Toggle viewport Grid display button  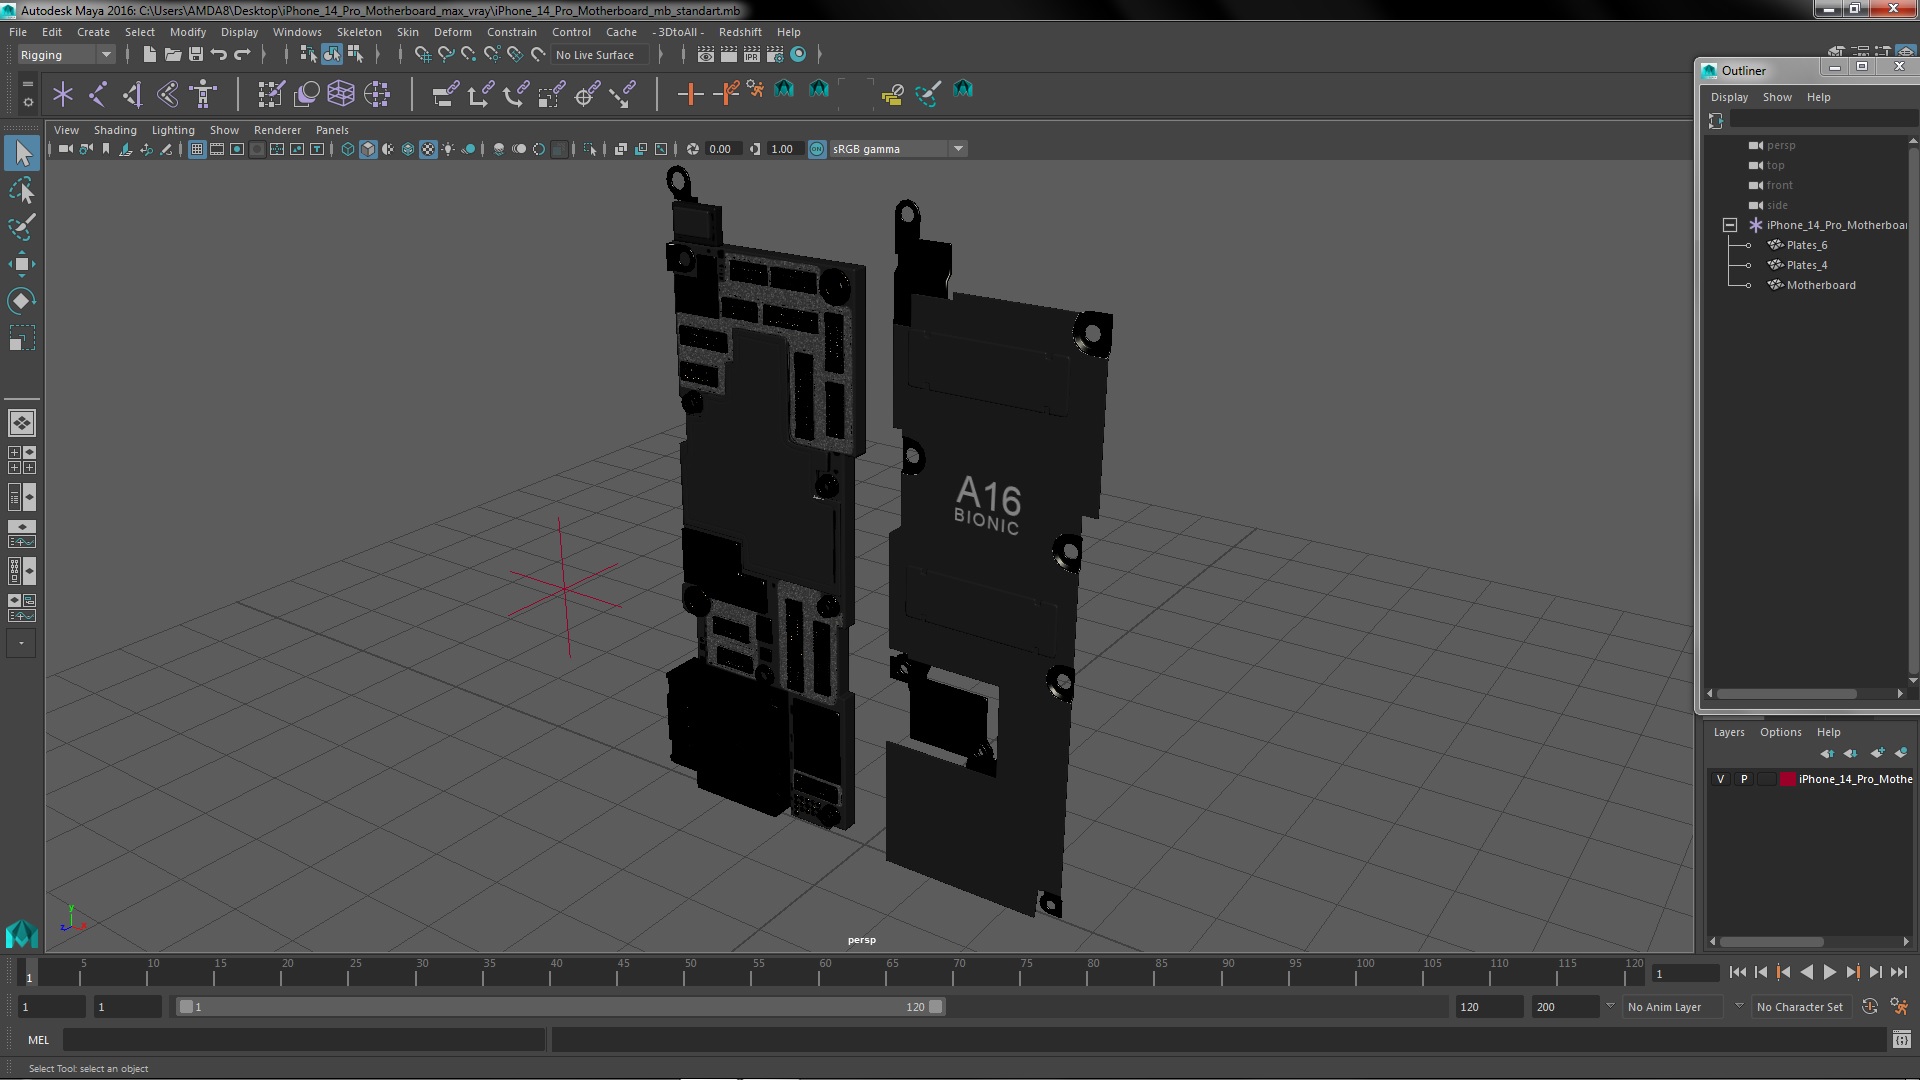(197, 149)
